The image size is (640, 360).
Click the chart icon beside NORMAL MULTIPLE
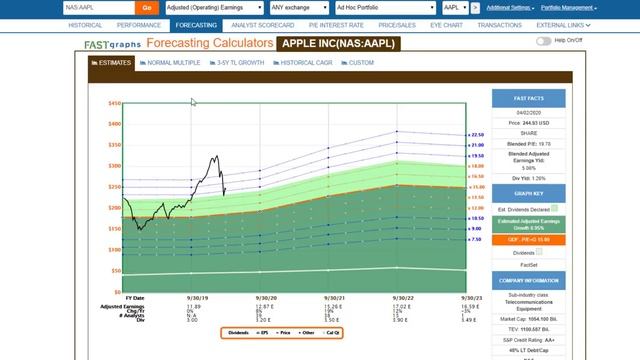click(143, 63)
